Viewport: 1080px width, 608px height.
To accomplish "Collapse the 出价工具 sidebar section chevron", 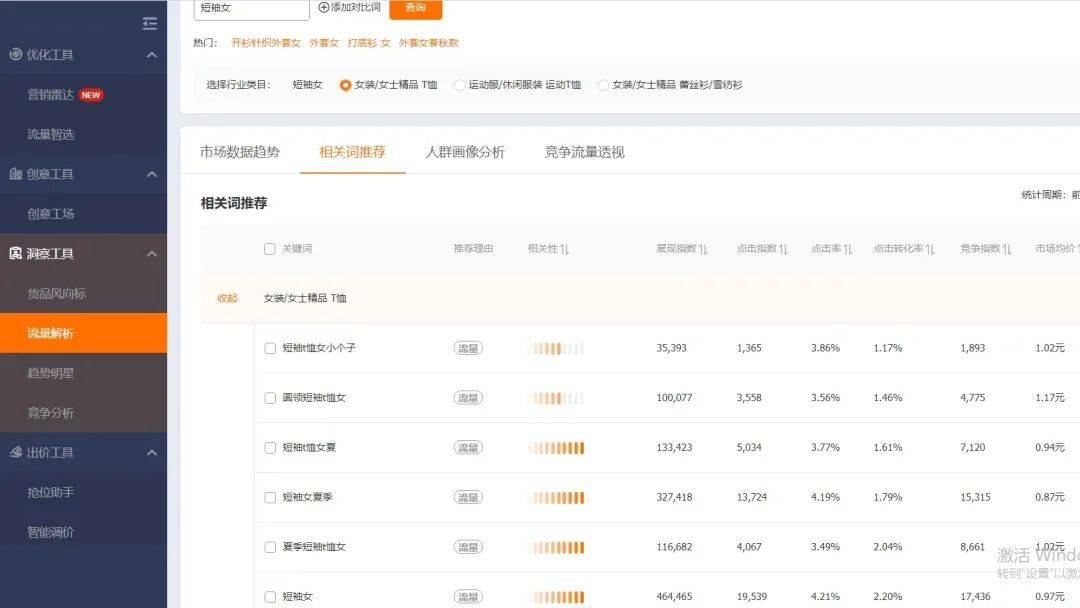I will point(152,453).
